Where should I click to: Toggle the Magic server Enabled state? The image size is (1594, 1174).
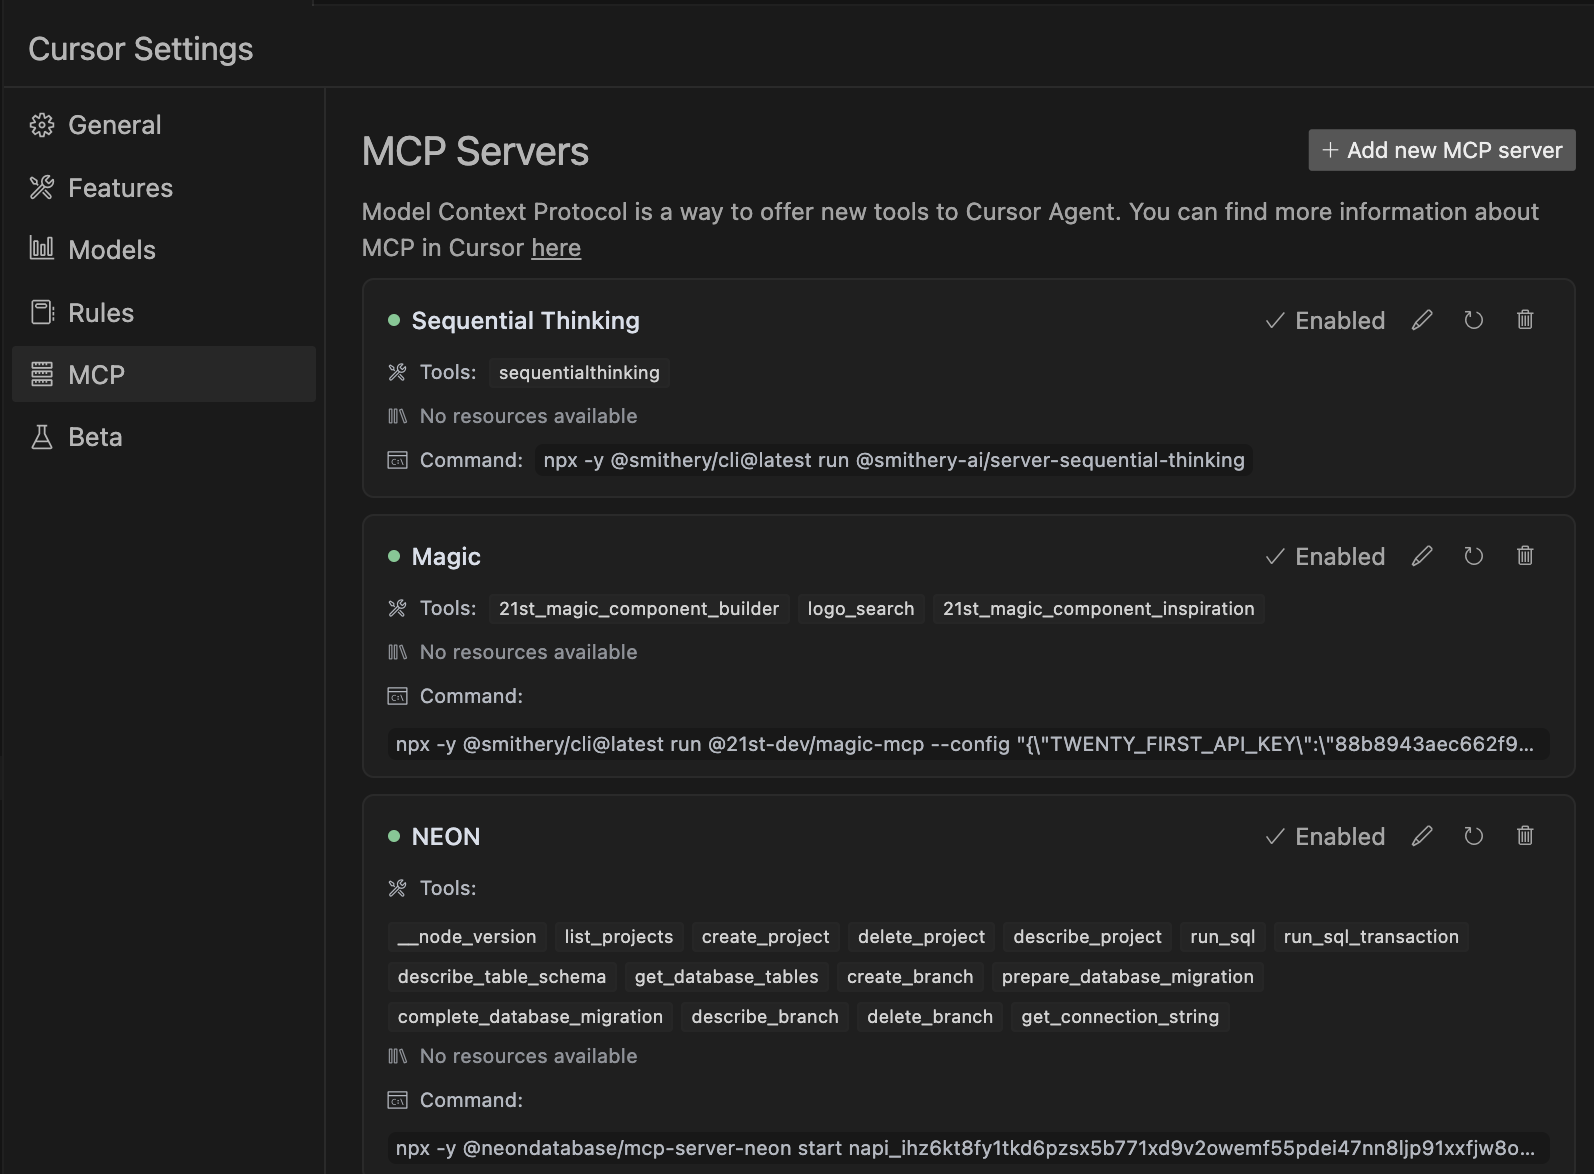point(1326,557)
